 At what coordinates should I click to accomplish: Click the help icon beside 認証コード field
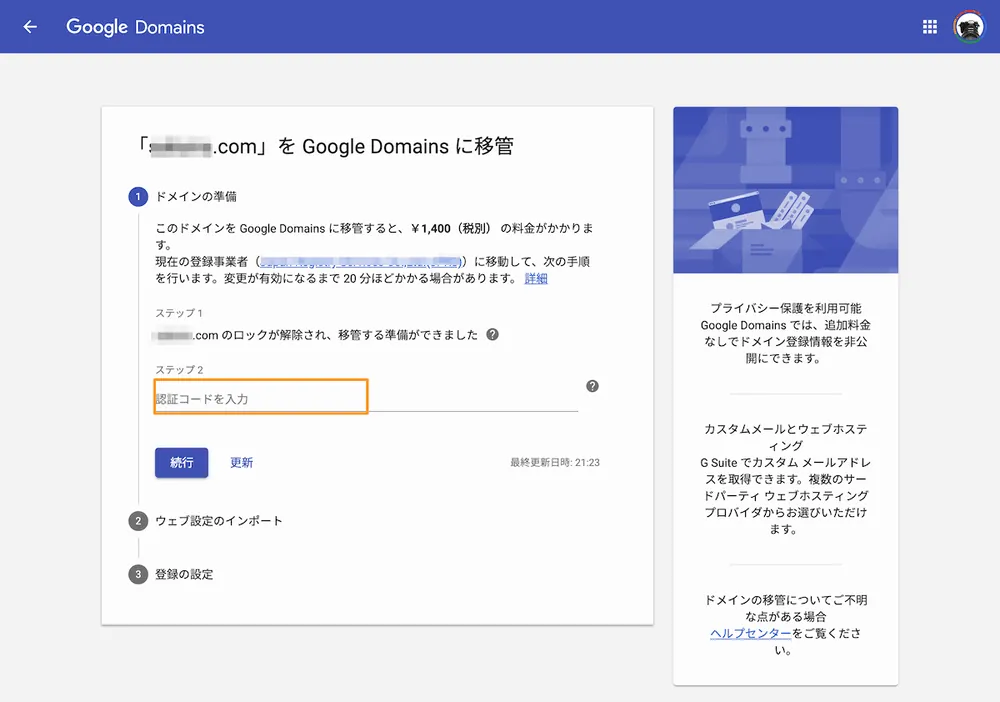(x=592, y=386)
